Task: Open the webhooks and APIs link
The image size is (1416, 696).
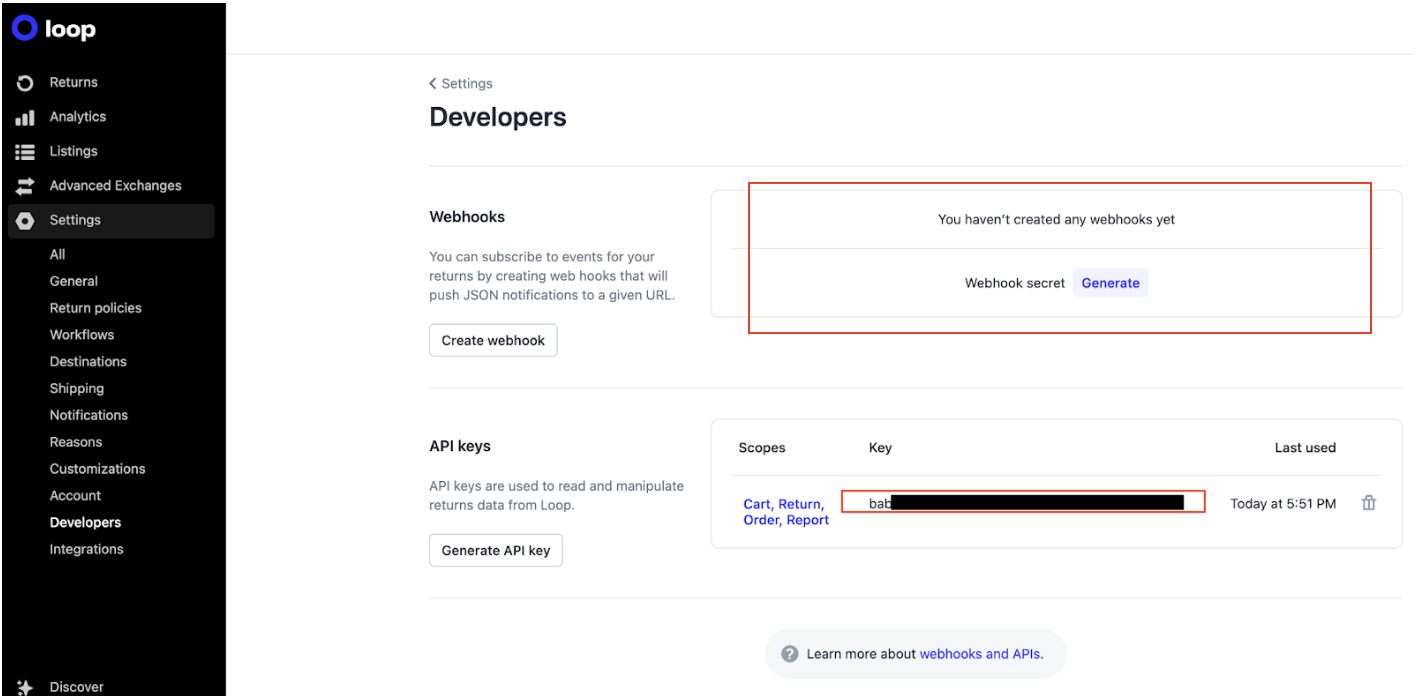Action: click(x=979, y=654)
